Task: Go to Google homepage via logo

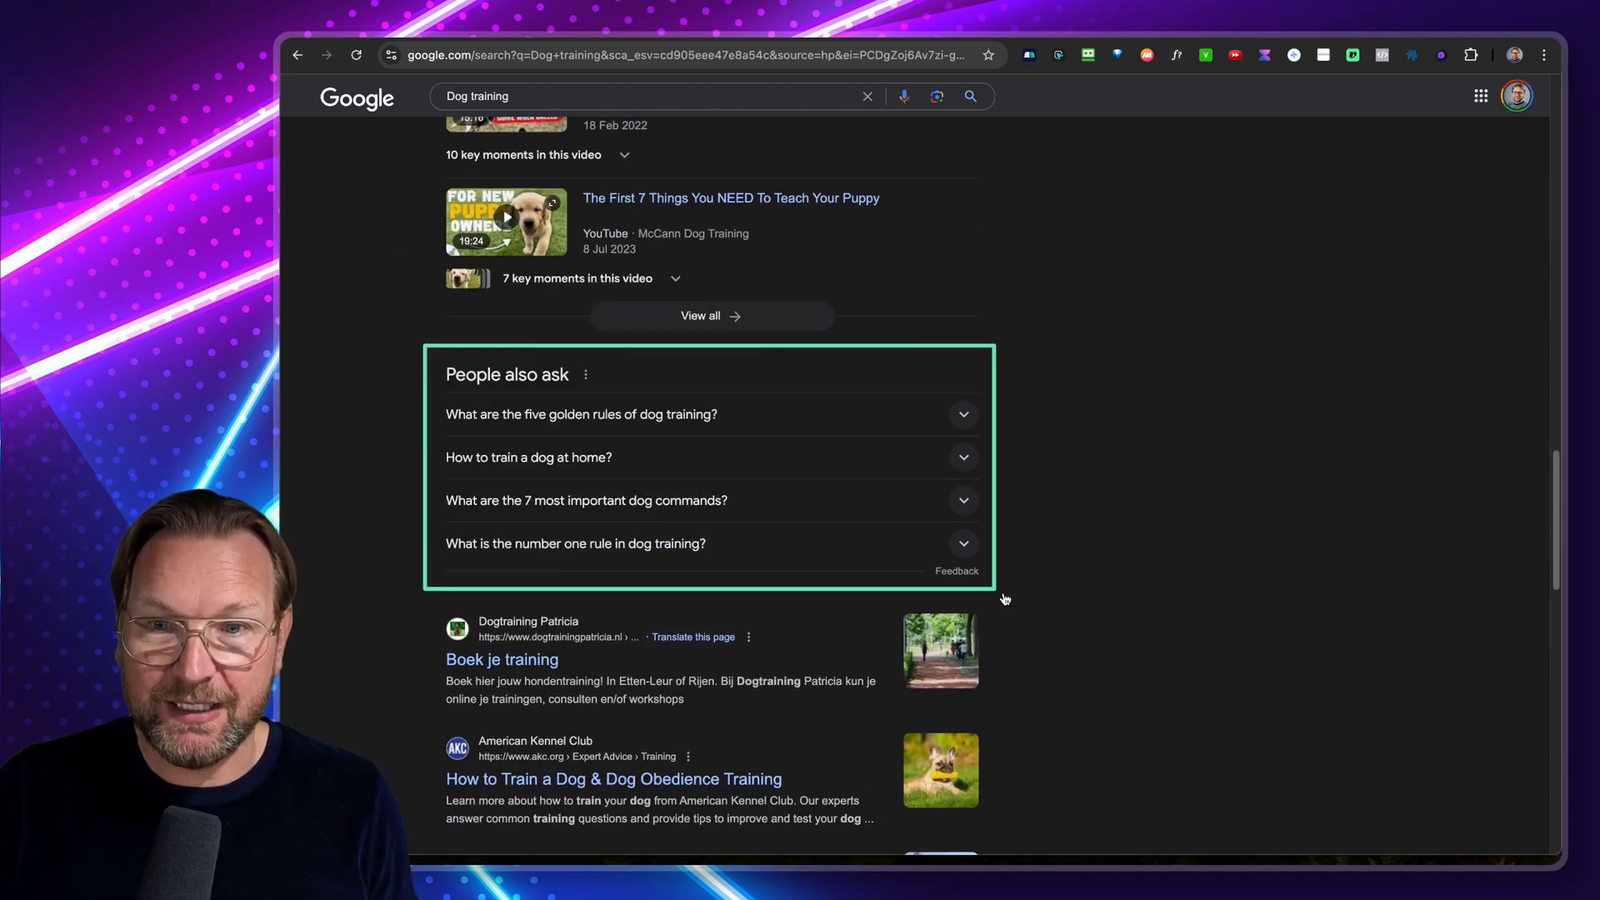Action: (357, 98)
